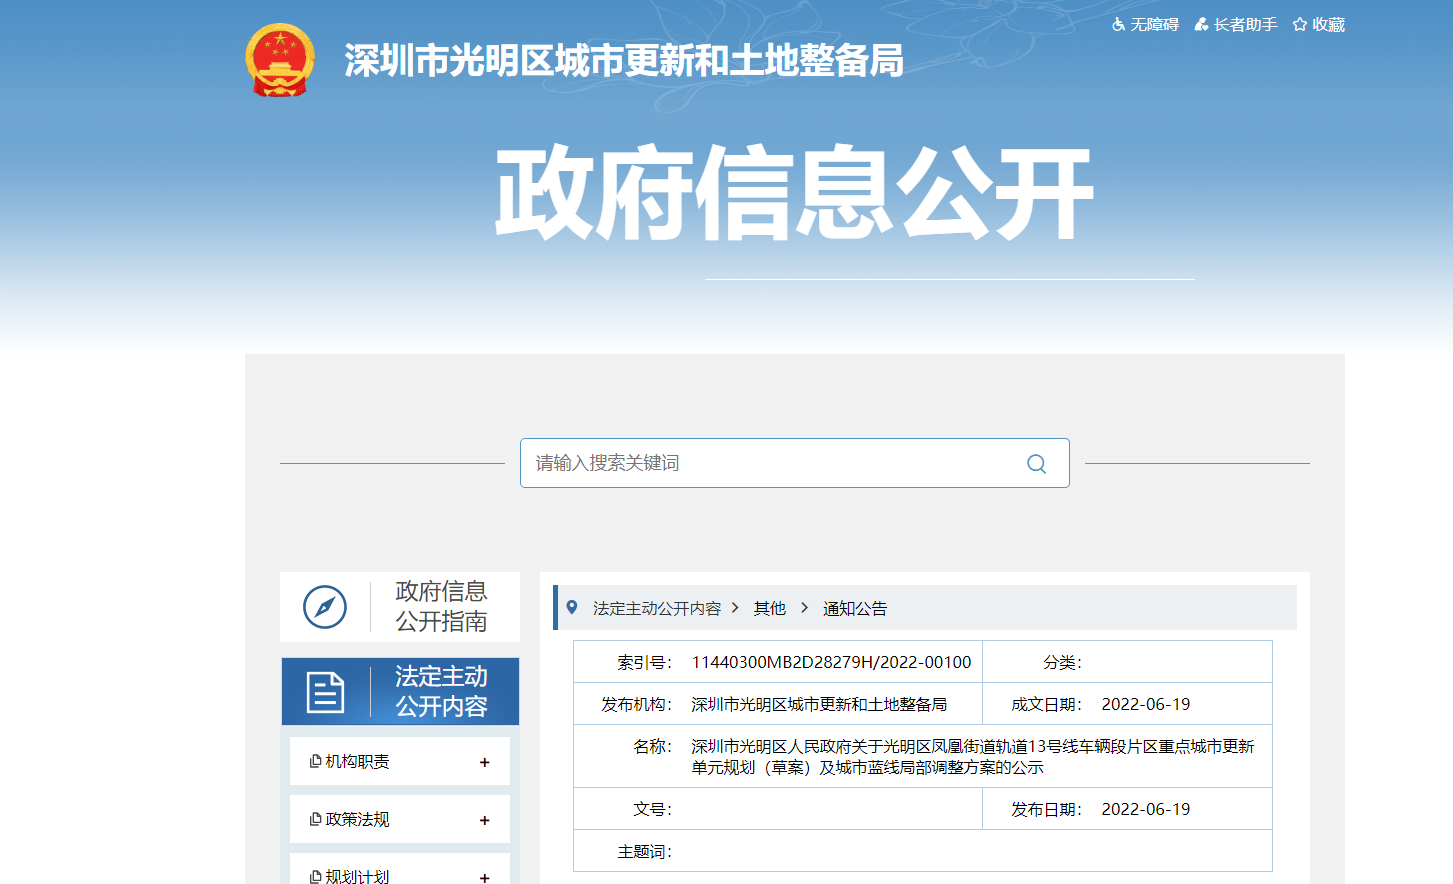Viewport: 1453px width, 884px height.
Task: Expand the 政策法规 plus sign
Action: (x=484, y=821)
